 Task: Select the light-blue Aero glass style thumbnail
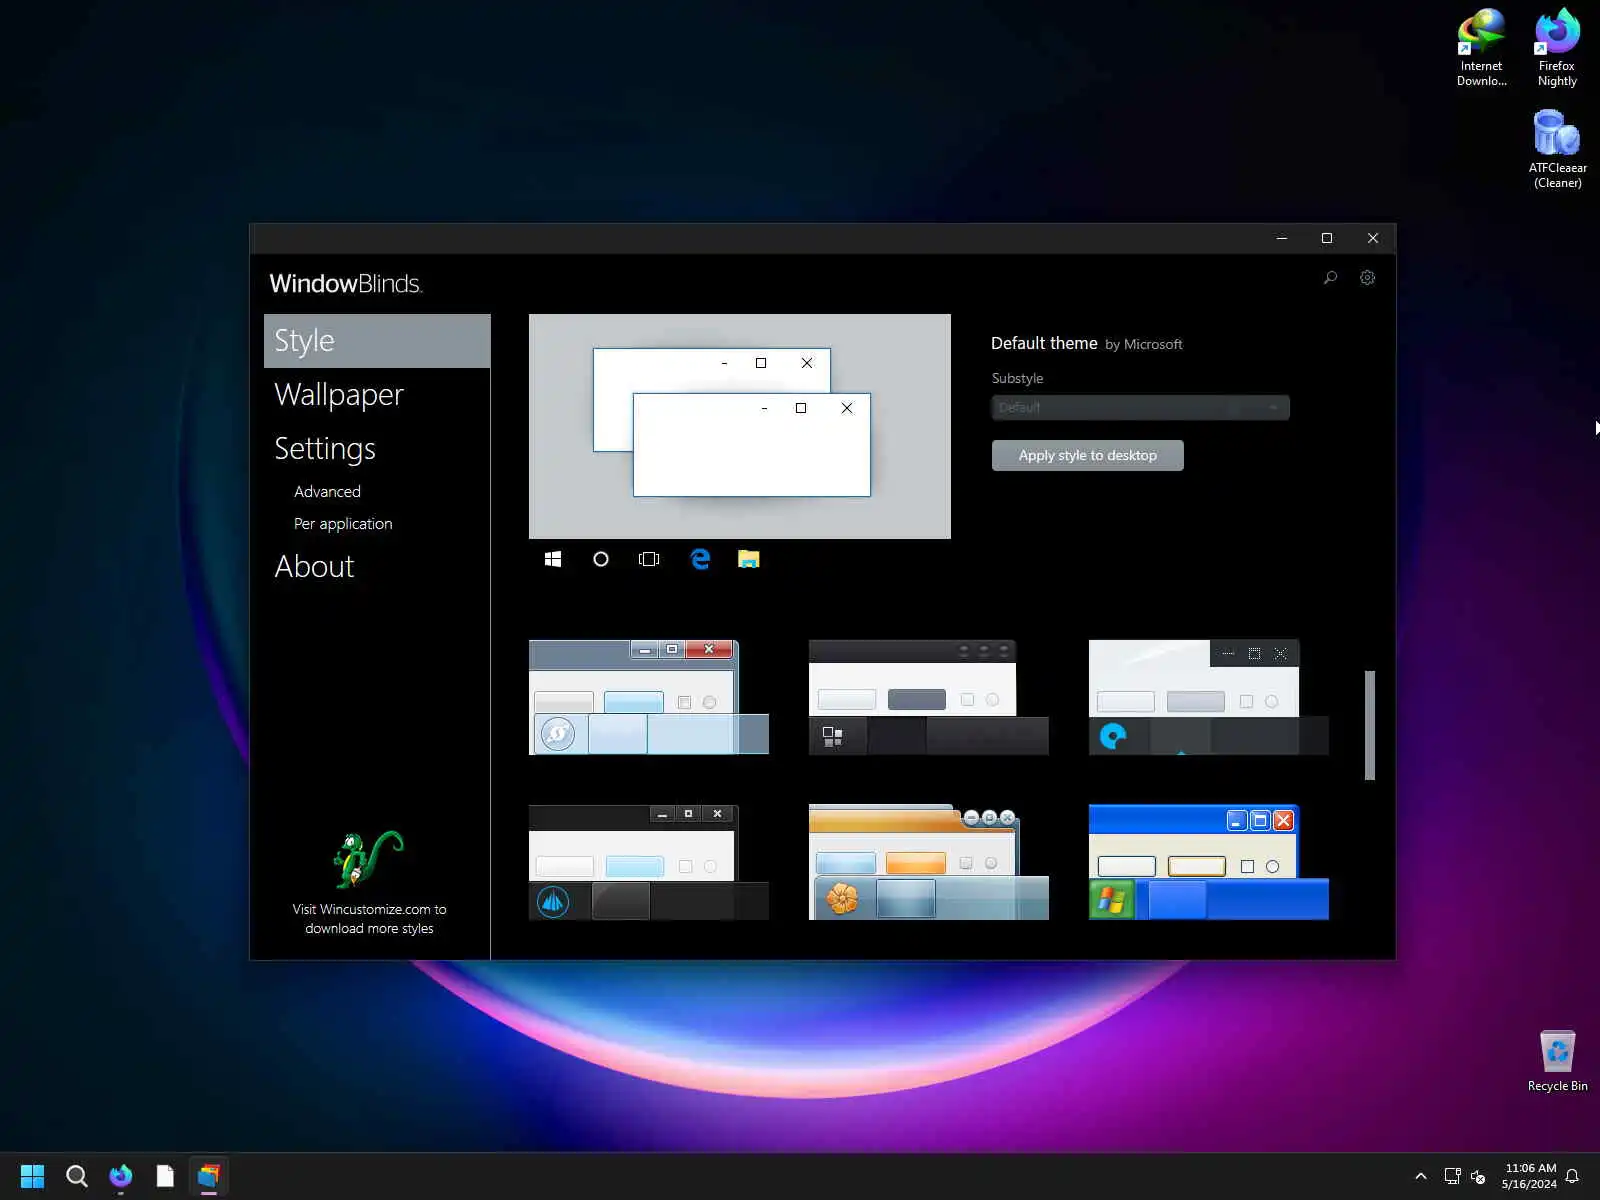coord(649,697)
